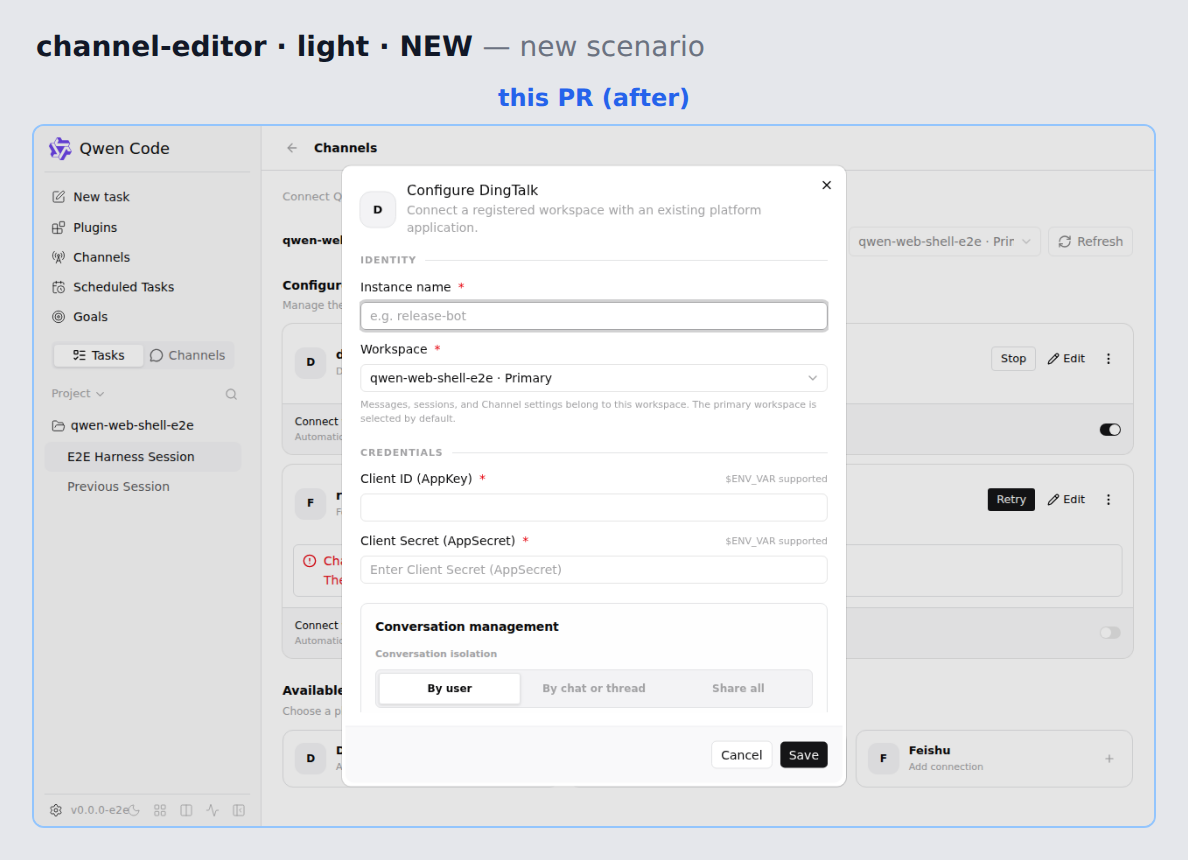Close the Configure DingTalk dialog
1188x860 pixels.
[x=827, y=185]
